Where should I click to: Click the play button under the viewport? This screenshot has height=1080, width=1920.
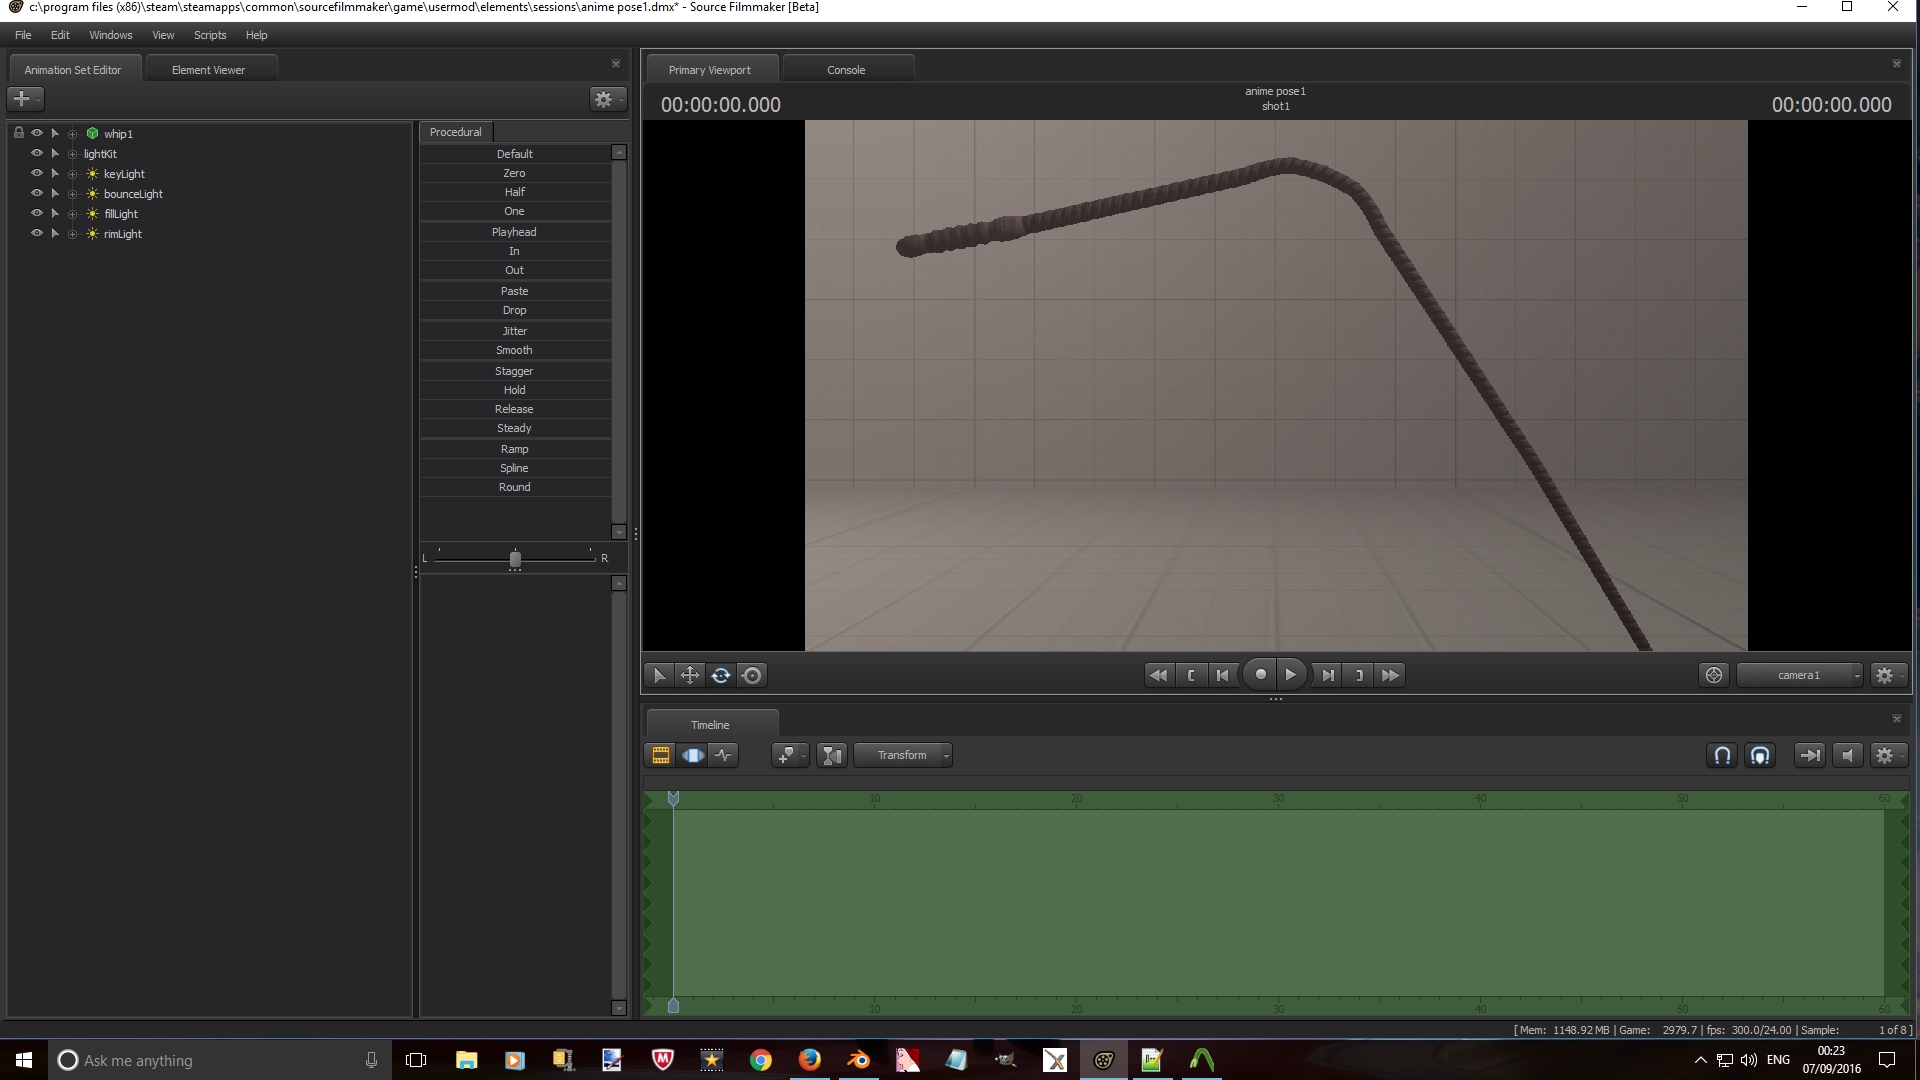pos(1290,675)
